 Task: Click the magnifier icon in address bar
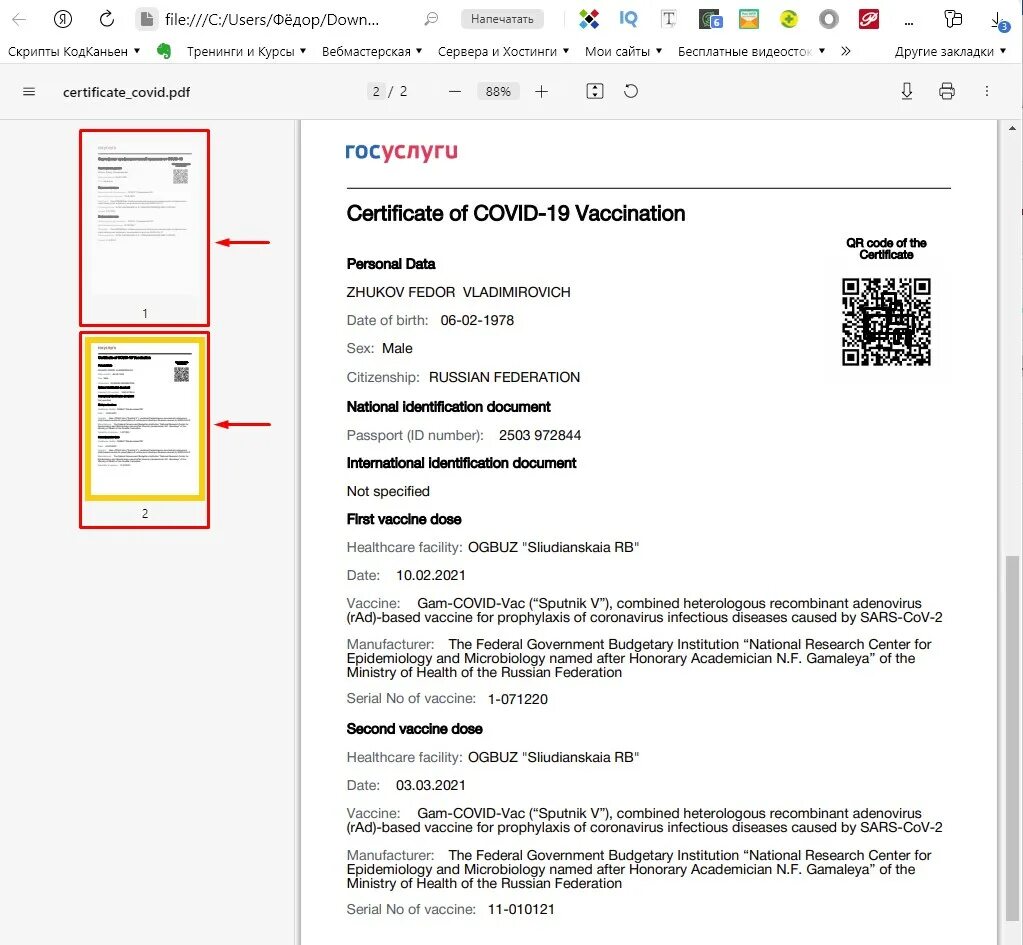[x=431, y=19]
